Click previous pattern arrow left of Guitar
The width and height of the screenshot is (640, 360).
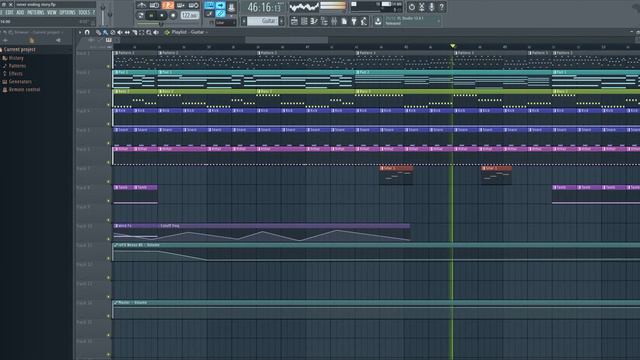coord(244,21)
